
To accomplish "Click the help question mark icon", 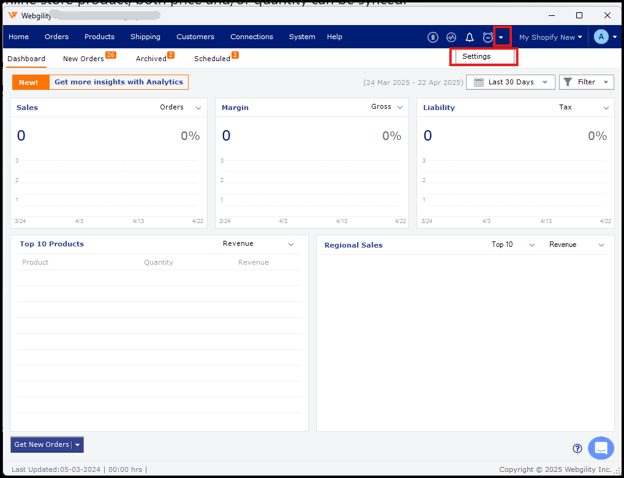I will point(577,449).
